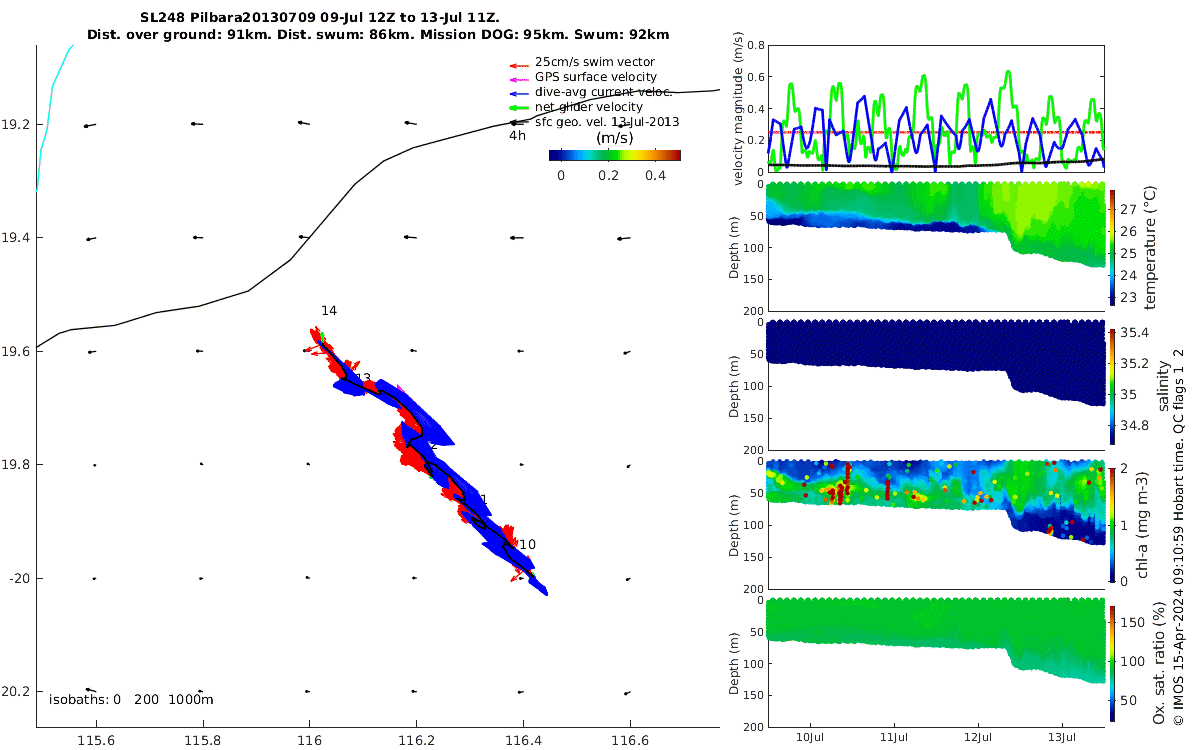This screenshot has width=1200, height=750.
Task: Click waypoint number 13 on the glider track
Action: (x=363, y=379)
